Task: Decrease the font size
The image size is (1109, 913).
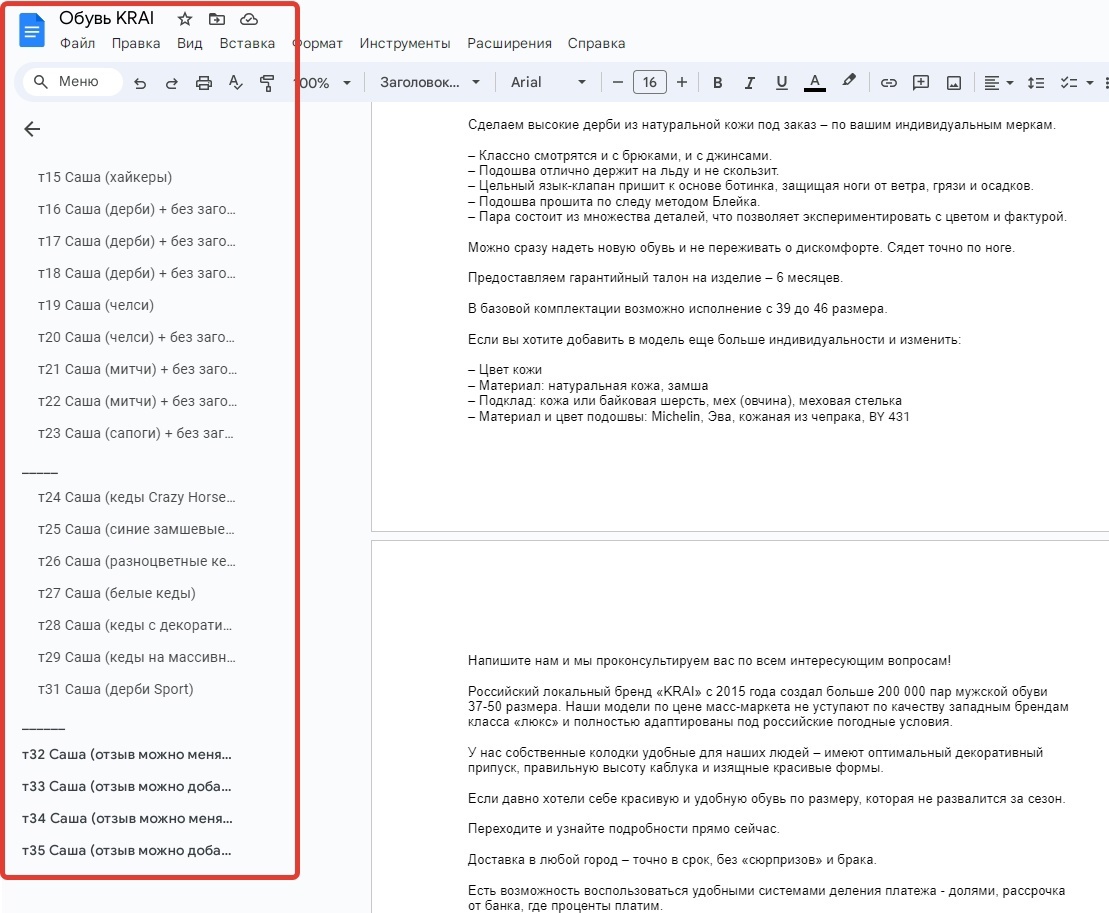Action: pos(617,82)
